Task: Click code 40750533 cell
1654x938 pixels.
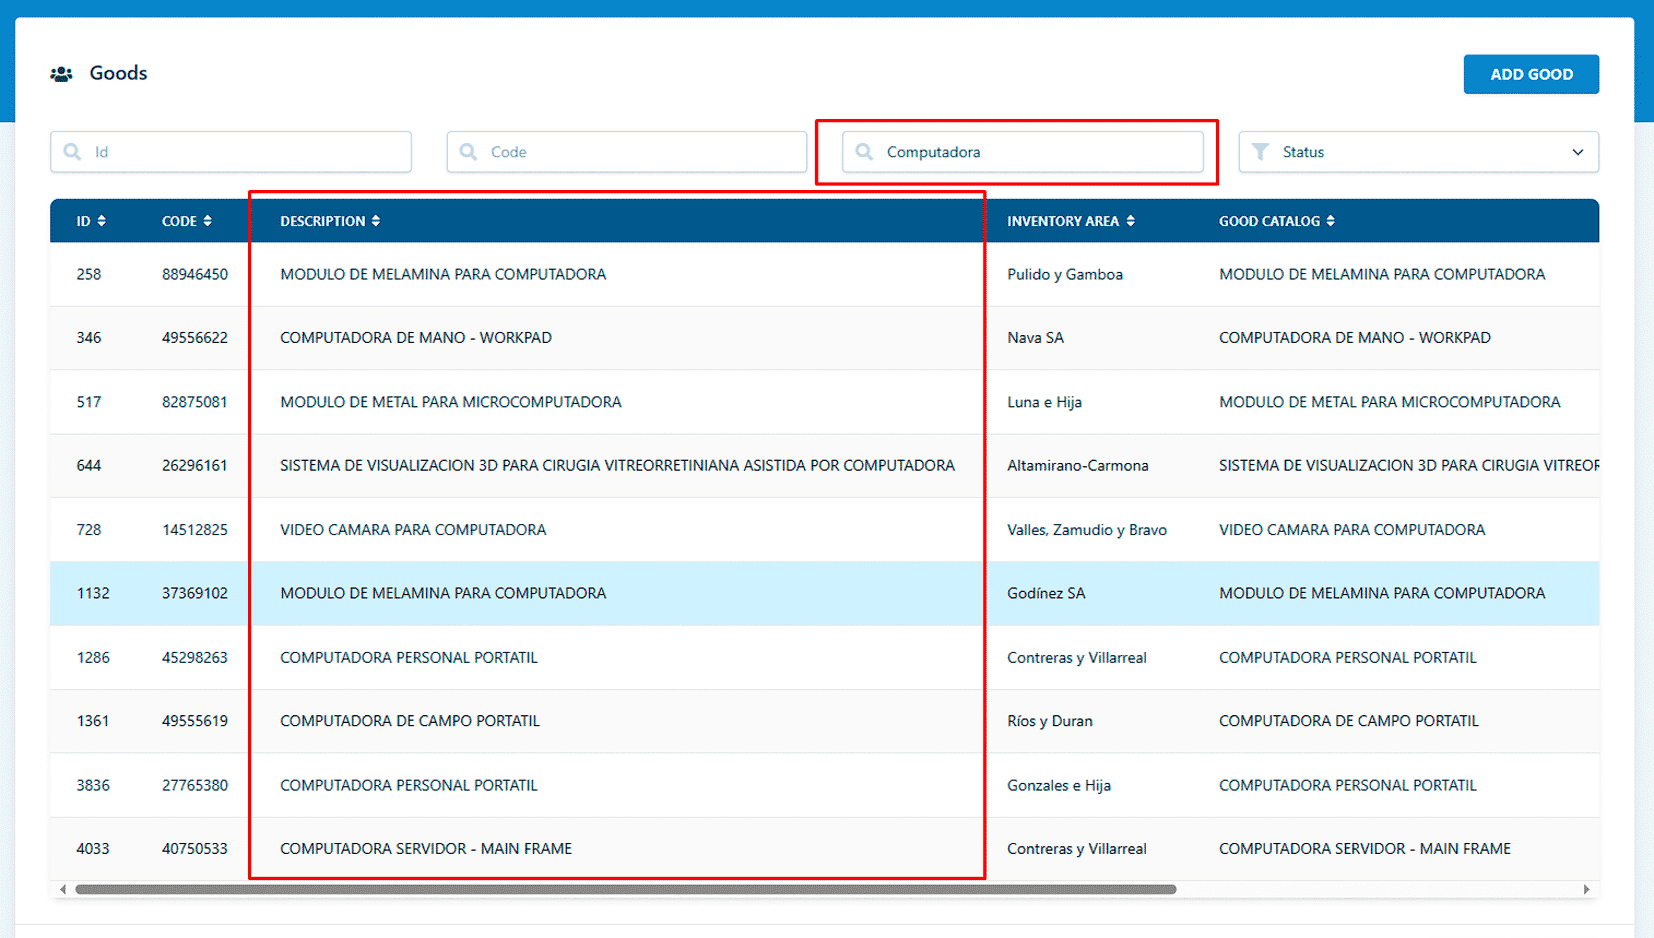Action: pos(195,849)
